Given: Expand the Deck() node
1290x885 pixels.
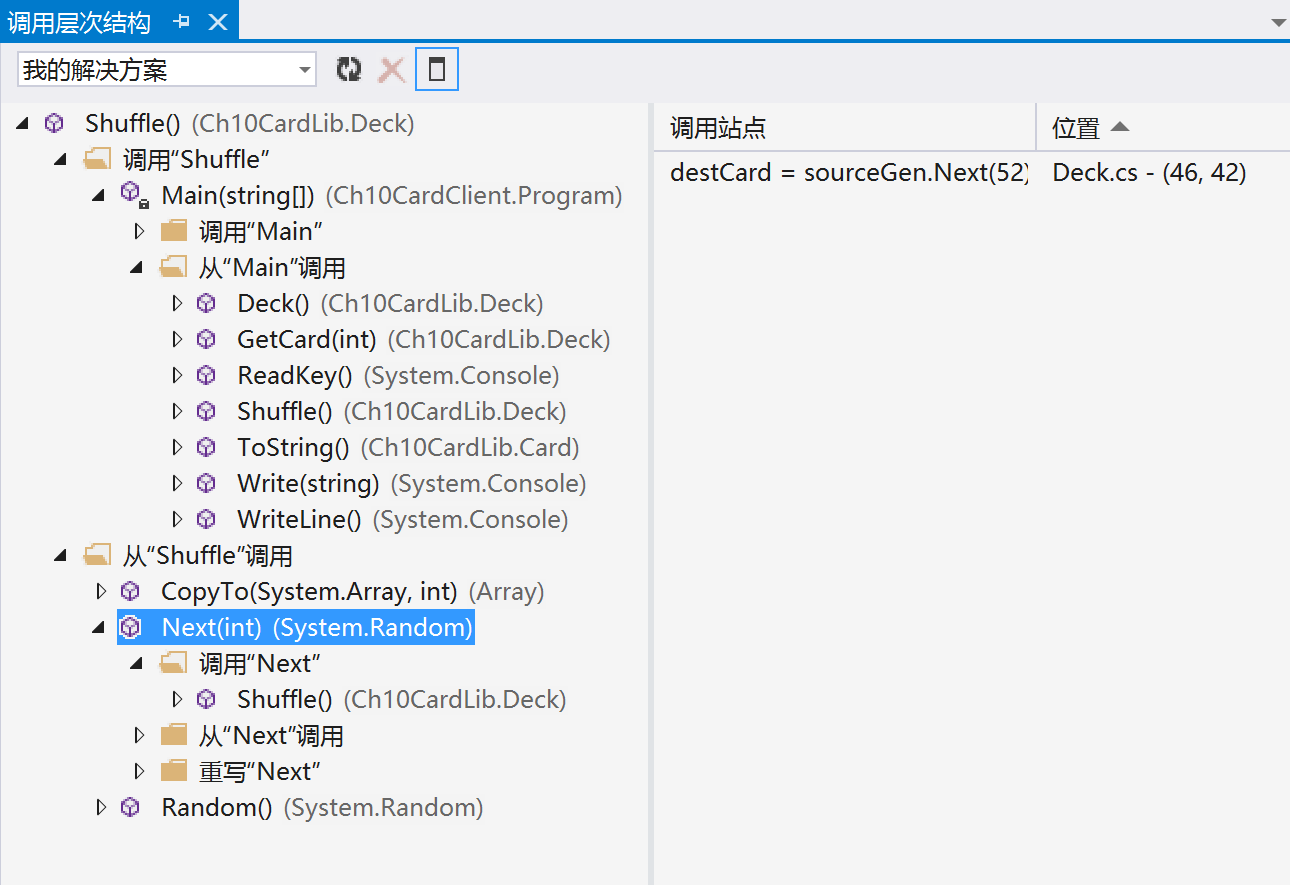Looking at the screenshot, I should [177, 303].
